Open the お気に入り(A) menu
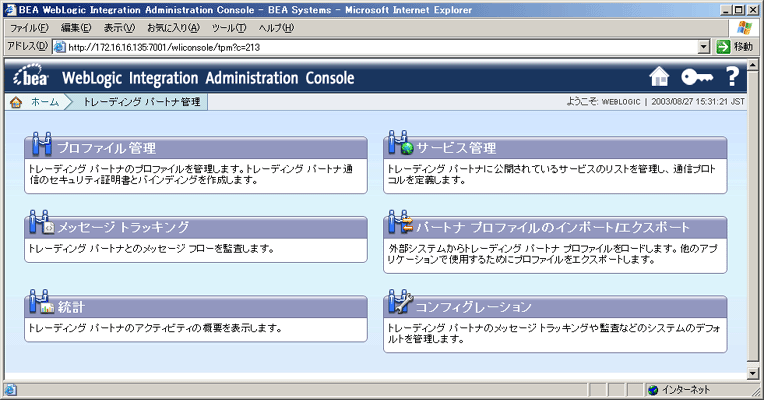This screenshot has width=764, height=400. click(173, 28)
